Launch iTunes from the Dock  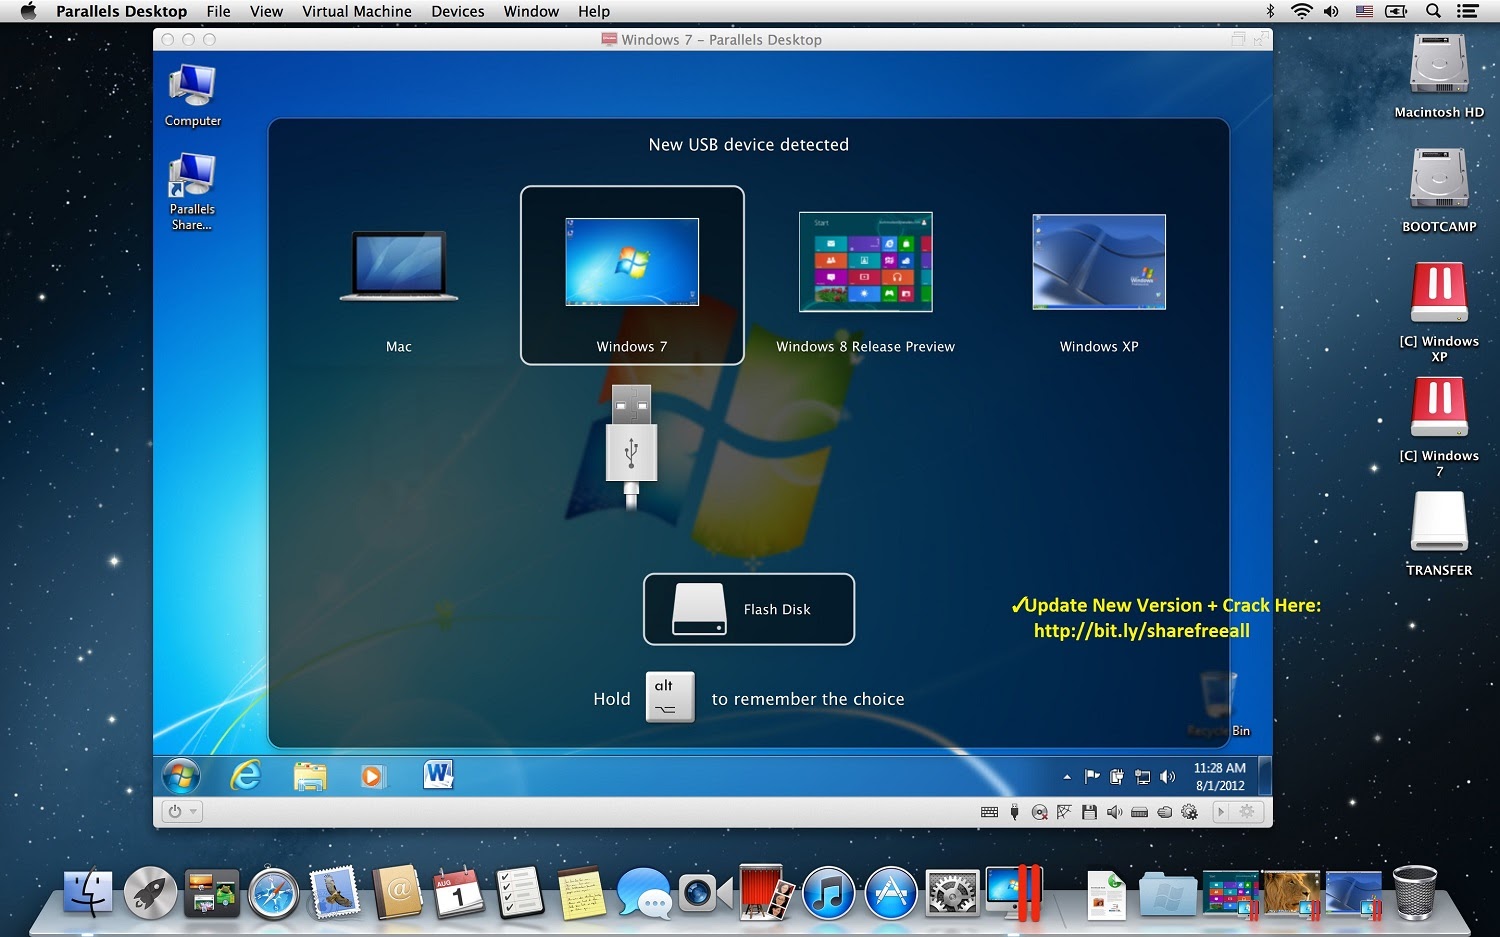point(829,892)
